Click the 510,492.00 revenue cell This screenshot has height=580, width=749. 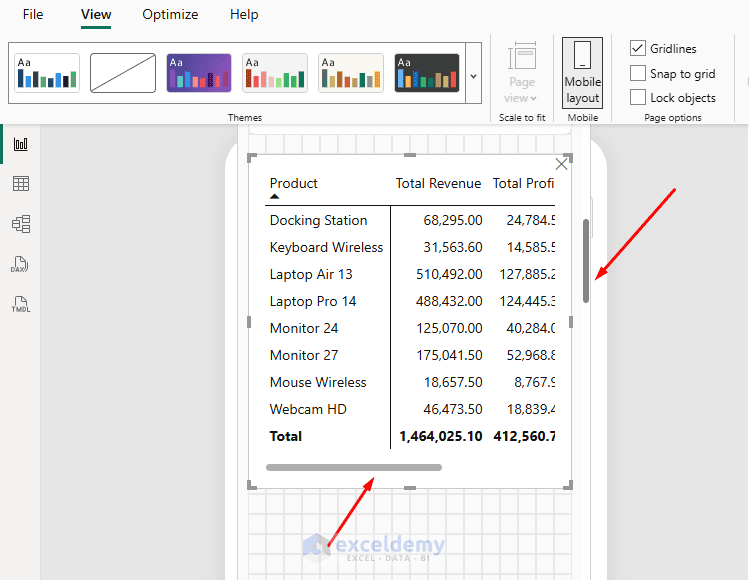449,274
